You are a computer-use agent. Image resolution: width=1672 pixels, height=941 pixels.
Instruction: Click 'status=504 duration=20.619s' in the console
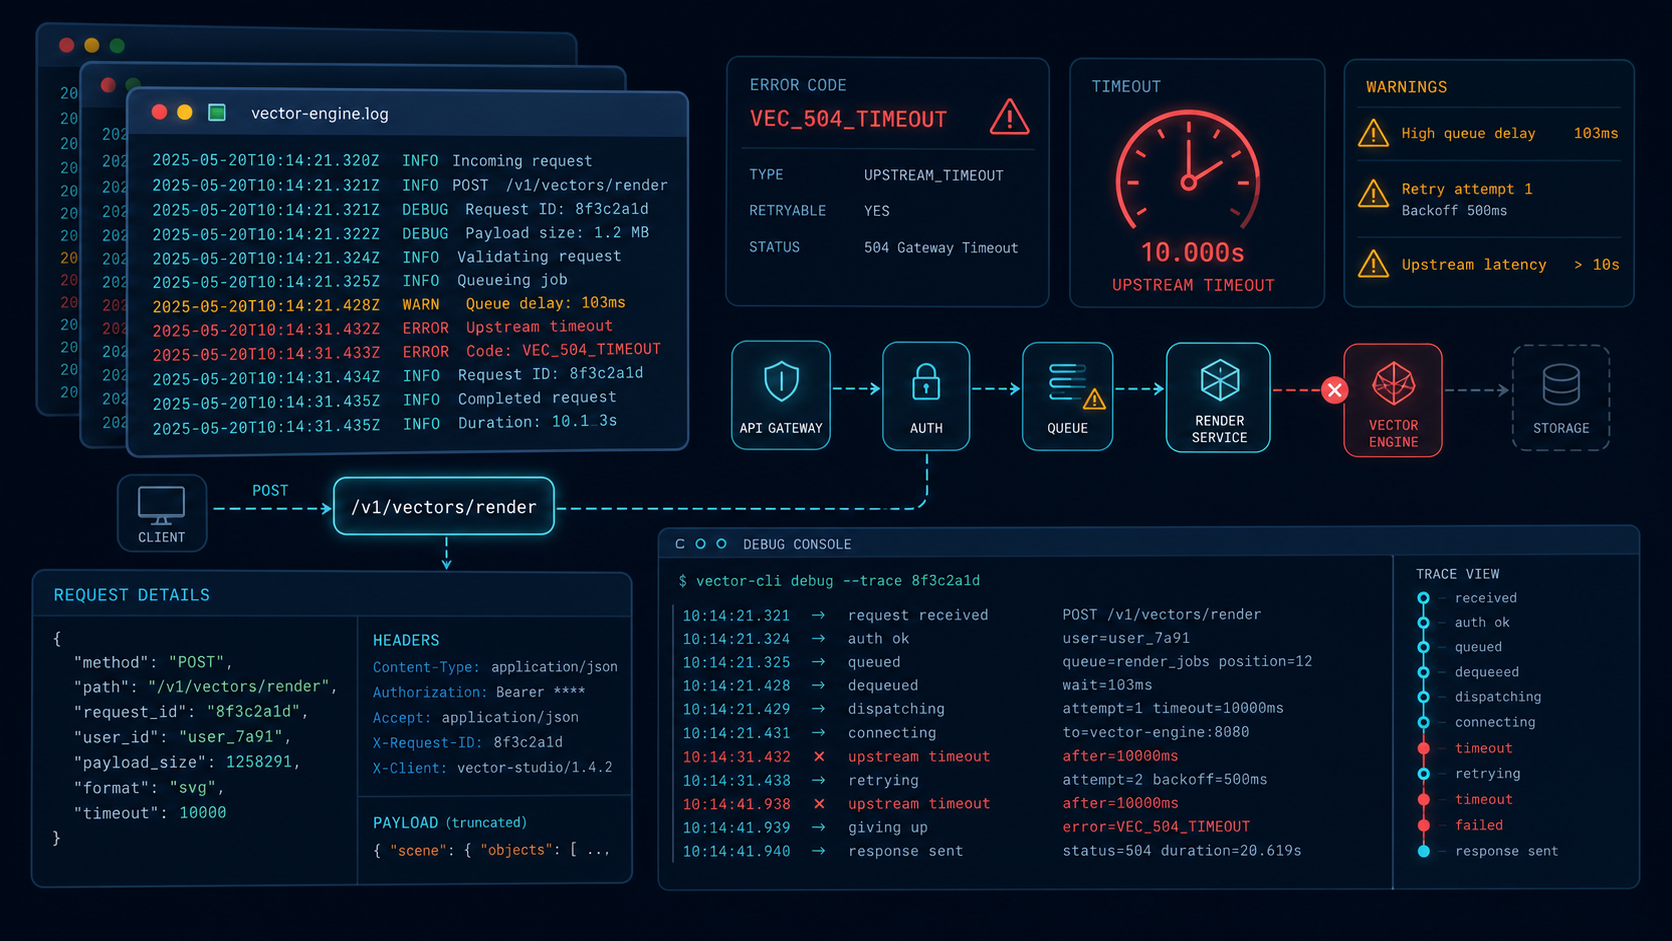tap(1182, 851)
